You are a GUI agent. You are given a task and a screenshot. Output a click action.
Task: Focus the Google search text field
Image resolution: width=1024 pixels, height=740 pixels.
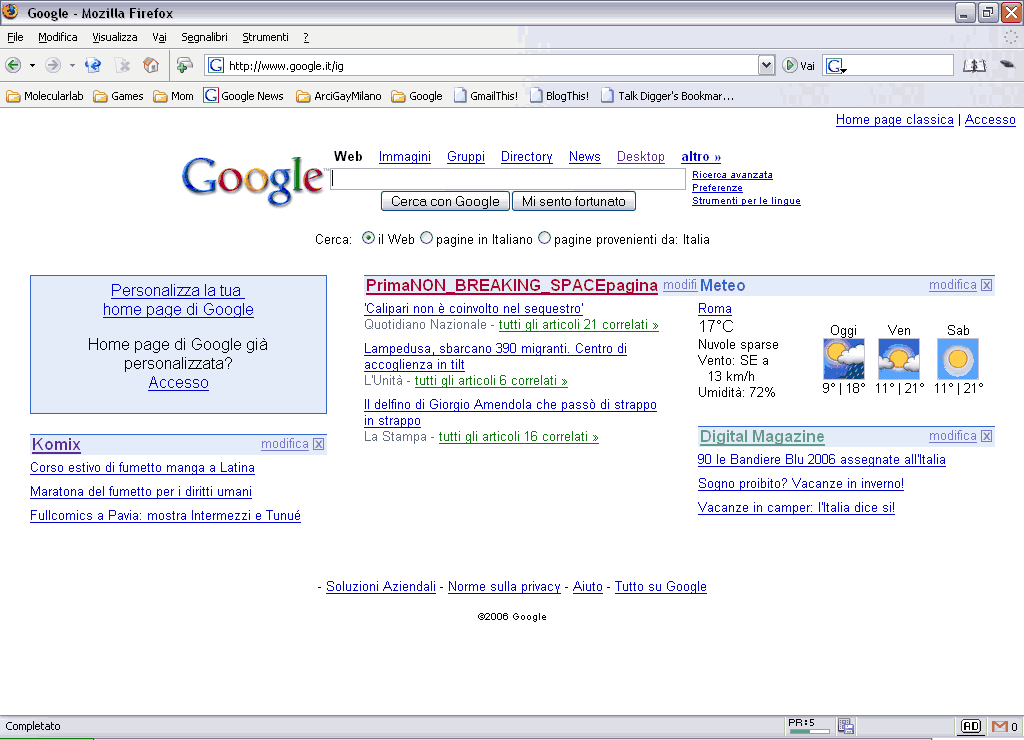click(508, 178)
